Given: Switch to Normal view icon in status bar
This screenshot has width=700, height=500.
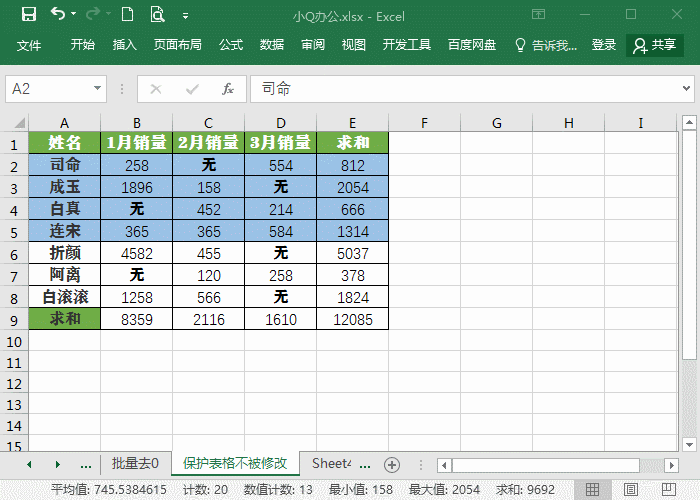Looking at the screenshot, I should tap(592, 489).
